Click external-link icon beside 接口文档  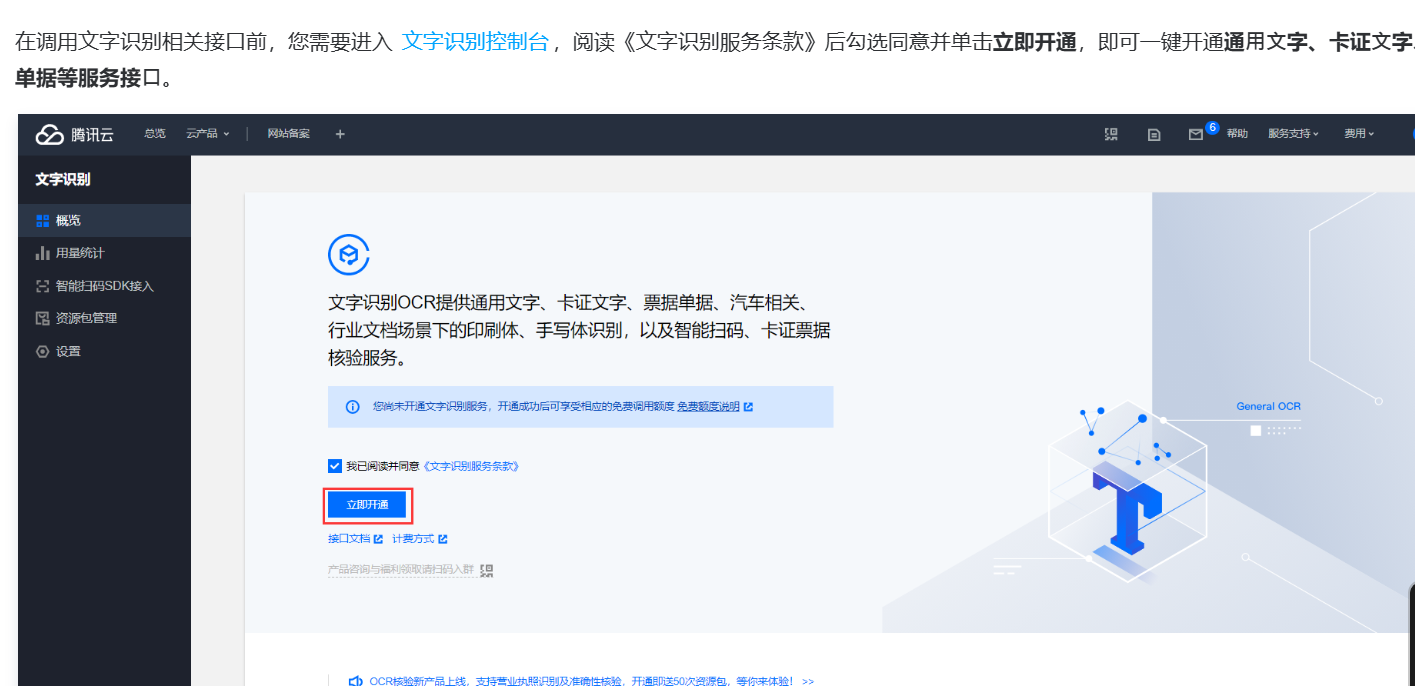pyautogui.click(x=378, y=539)
